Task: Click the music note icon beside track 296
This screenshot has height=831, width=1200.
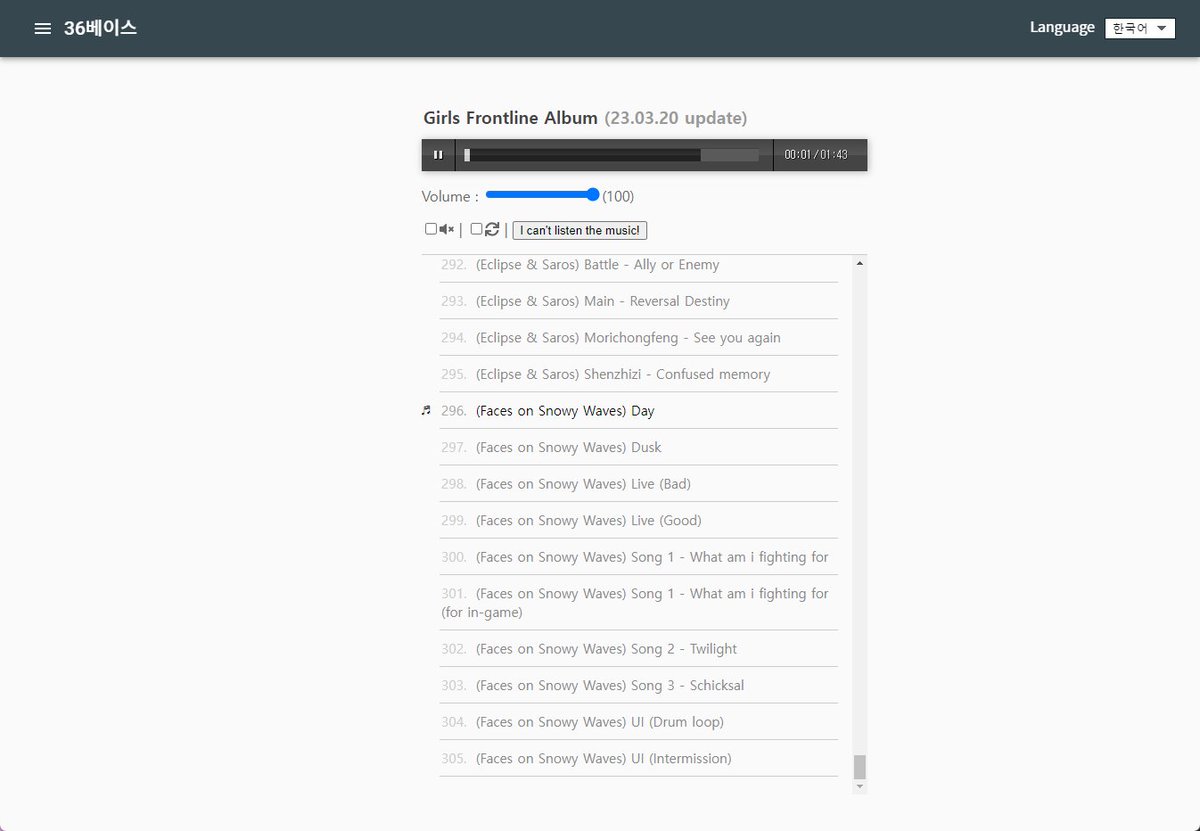Action: click(x=426, y=410)
